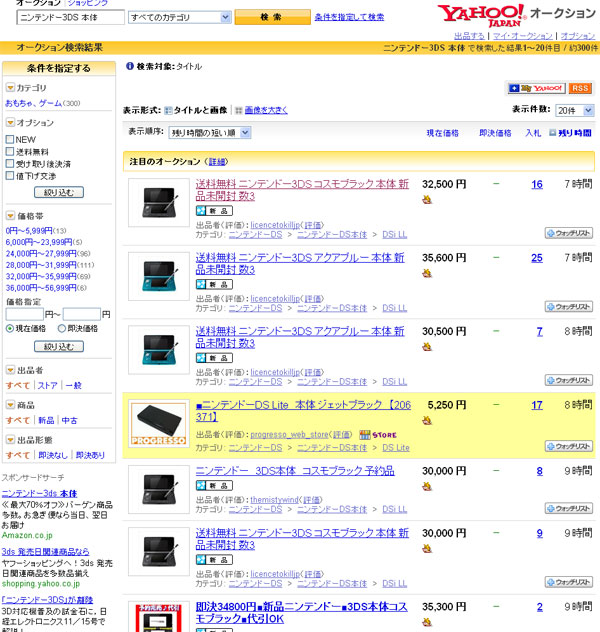This screenshot has height=632, width=600.
Task: Select the 即決価格 radio button
Action: click(x=62, y=328)
